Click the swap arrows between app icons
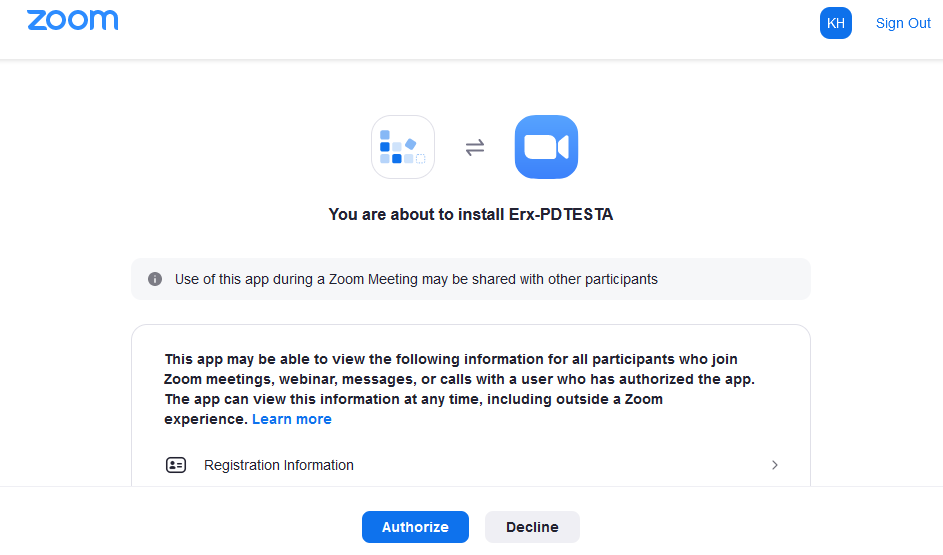This screenshot has width=943, height=555. click(475, 148)
